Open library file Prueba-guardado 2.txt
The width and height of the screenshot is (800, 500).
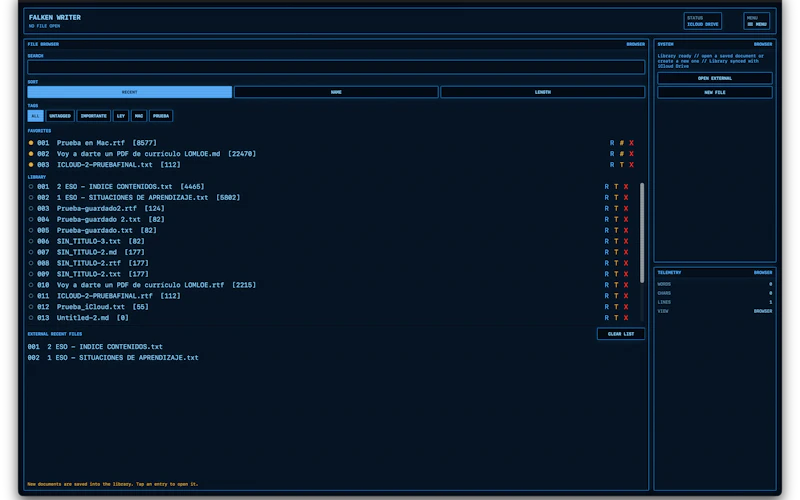98,219
